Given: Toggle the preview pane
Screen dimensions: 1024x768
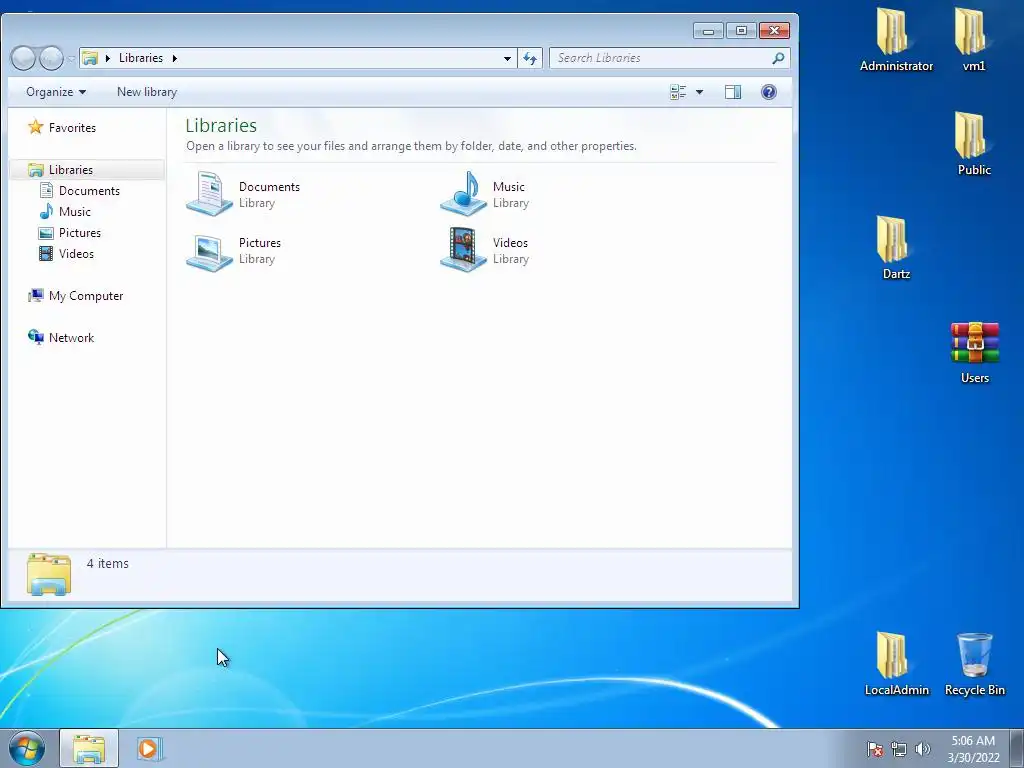Looking at the screenshot, I should point(733,92).
